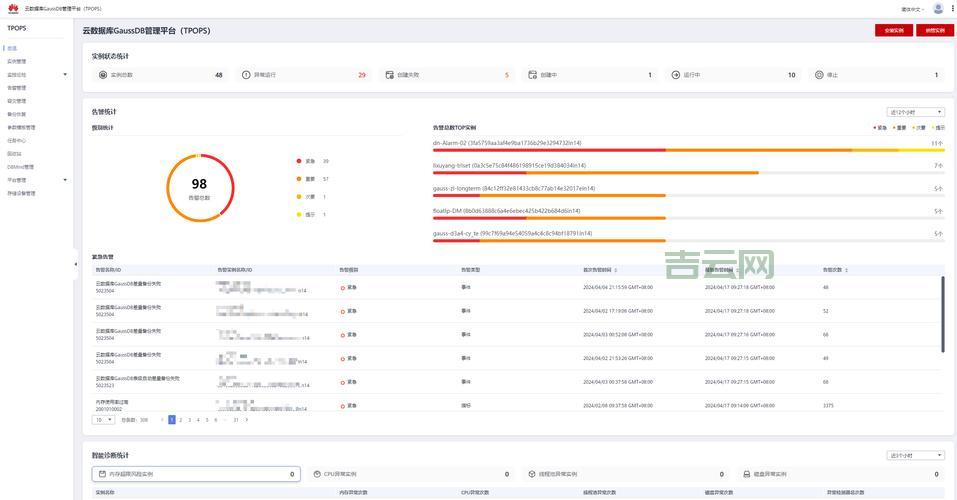Sort by 首次告警时间 column icon

pyautogui.click(x=616, y=270)
